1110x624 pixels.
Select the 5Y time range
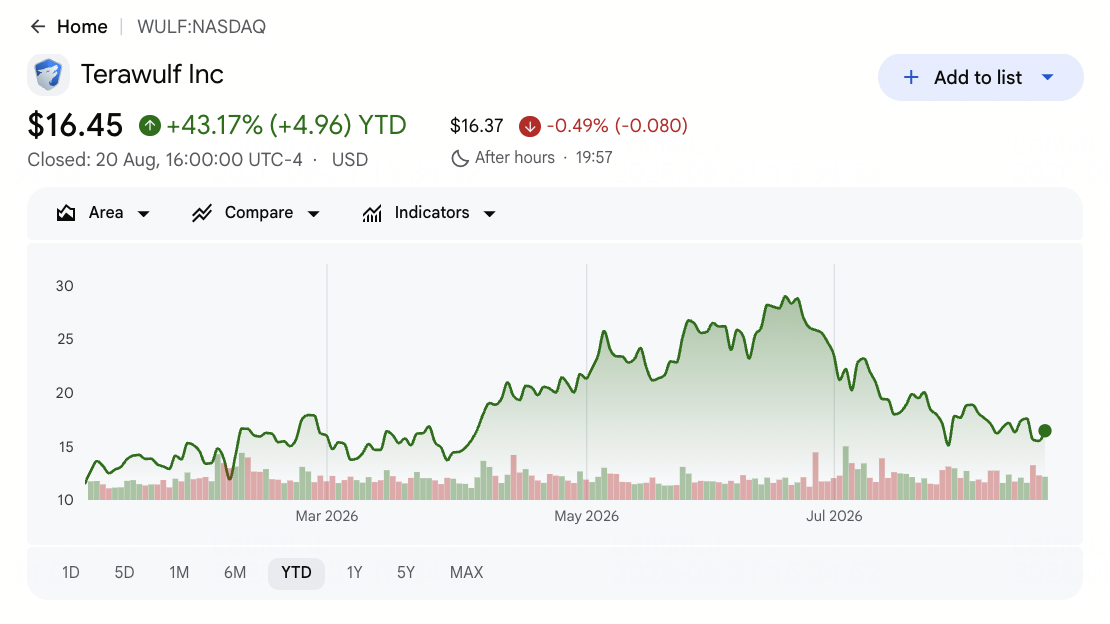(406, 572)
